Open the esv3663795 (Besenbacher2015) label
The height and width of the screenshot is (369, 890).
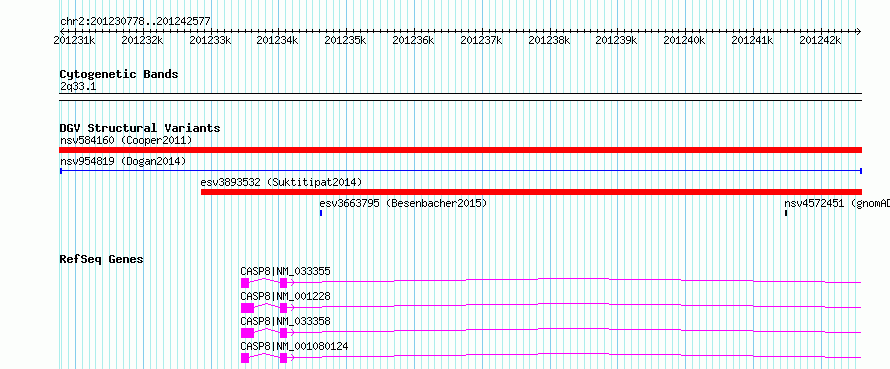coord(403,203)
